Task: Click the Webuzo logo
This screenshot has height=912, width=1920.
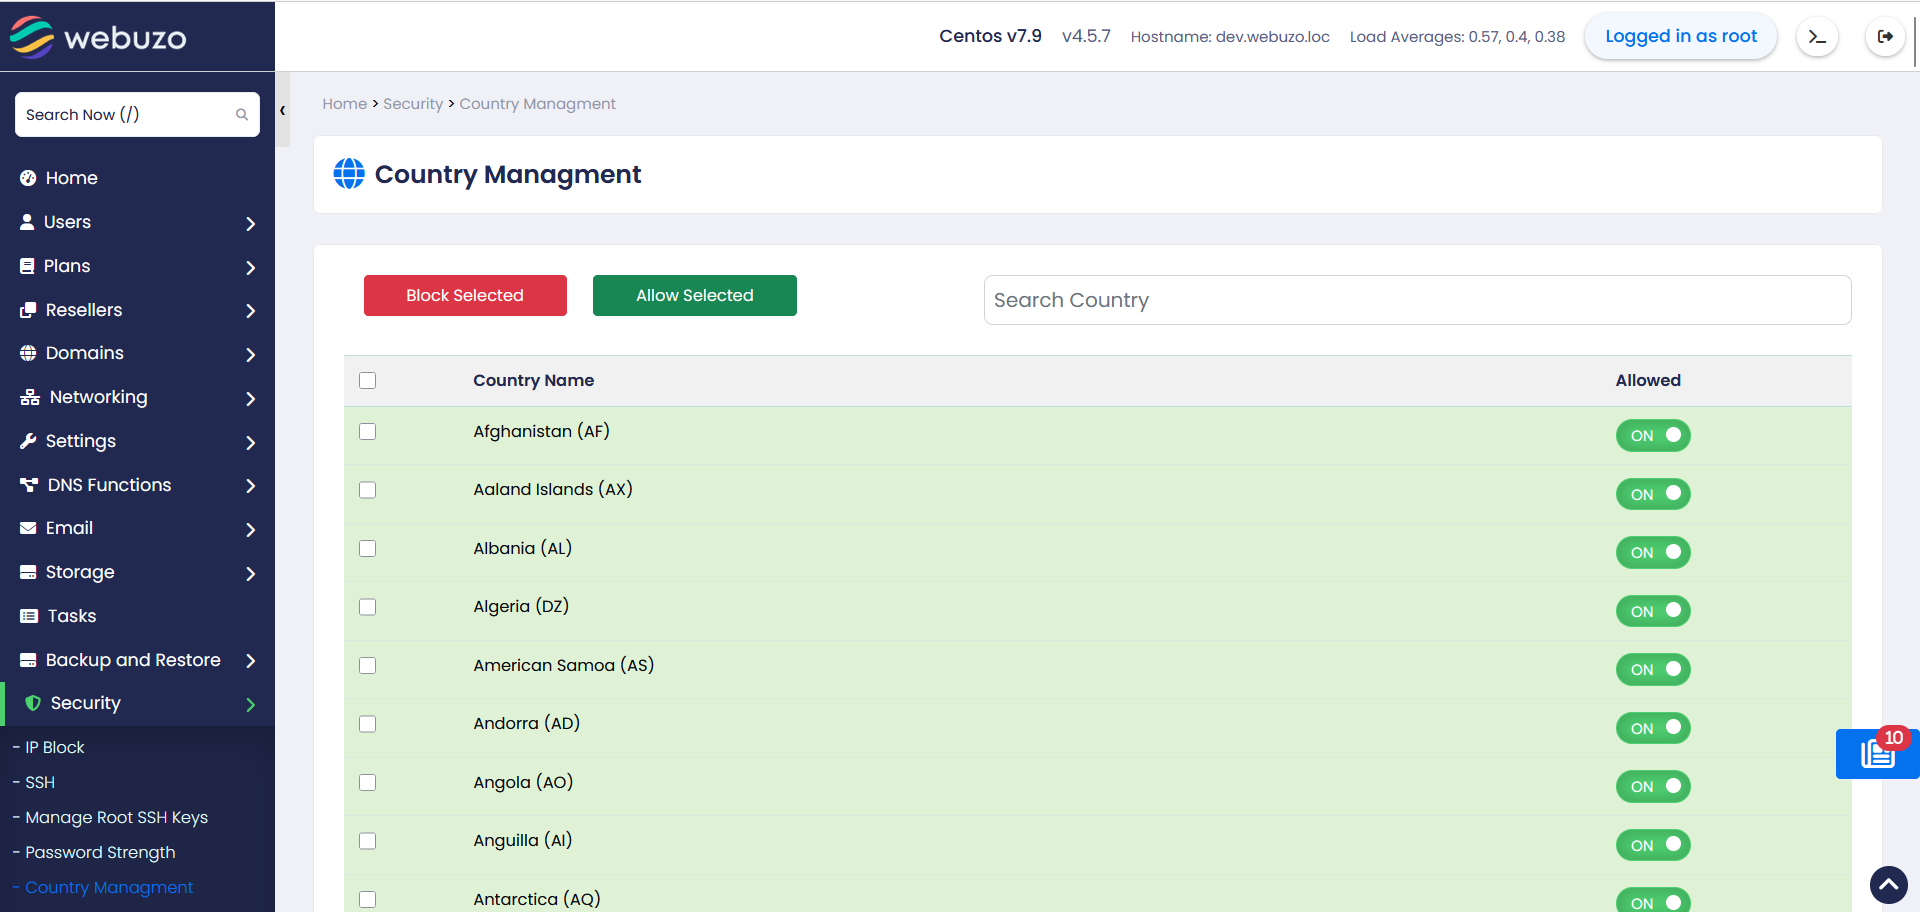Action: [x=98, y=37]
